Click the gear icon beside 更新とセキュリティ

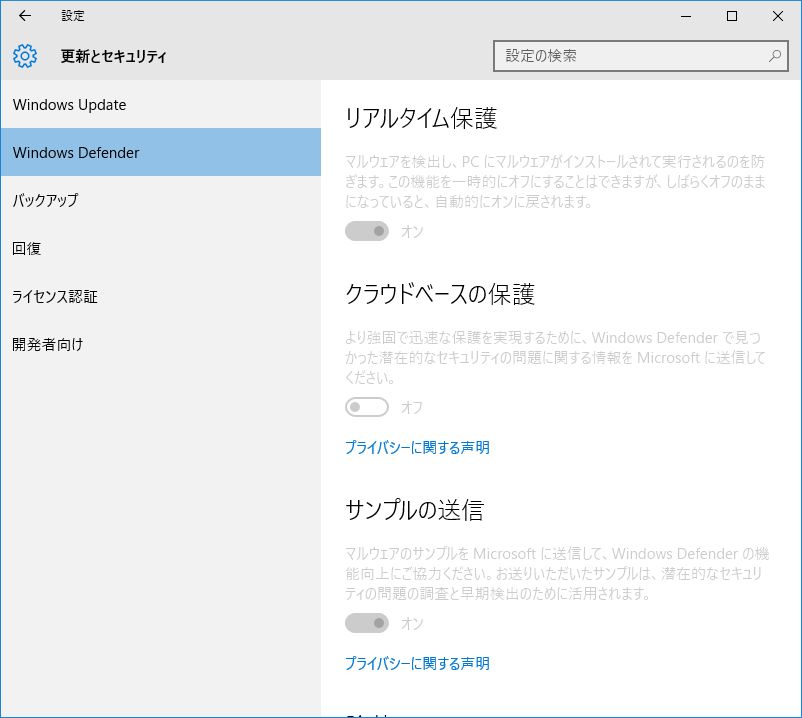click(x=25, y=56)
